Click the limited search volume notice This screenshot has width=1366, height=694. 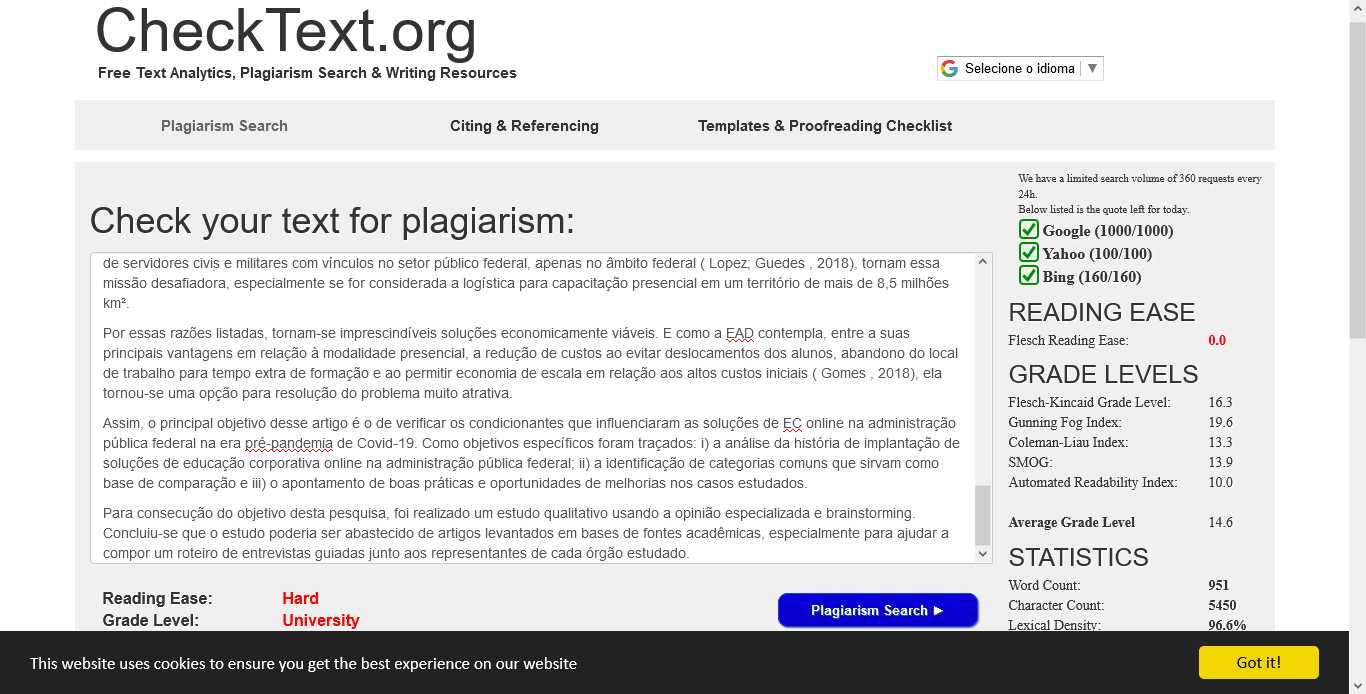point(1140,194)
